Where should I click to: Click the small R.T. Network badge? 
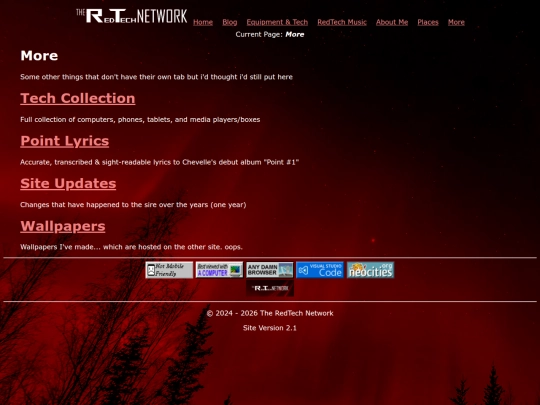tap(270, 288)
